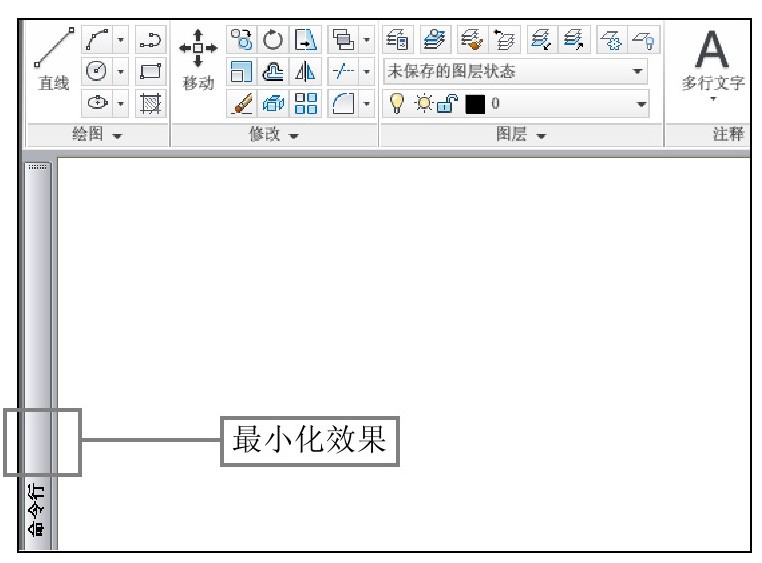
Task: Click the 移动 (Move) tool
Action: 198,62
